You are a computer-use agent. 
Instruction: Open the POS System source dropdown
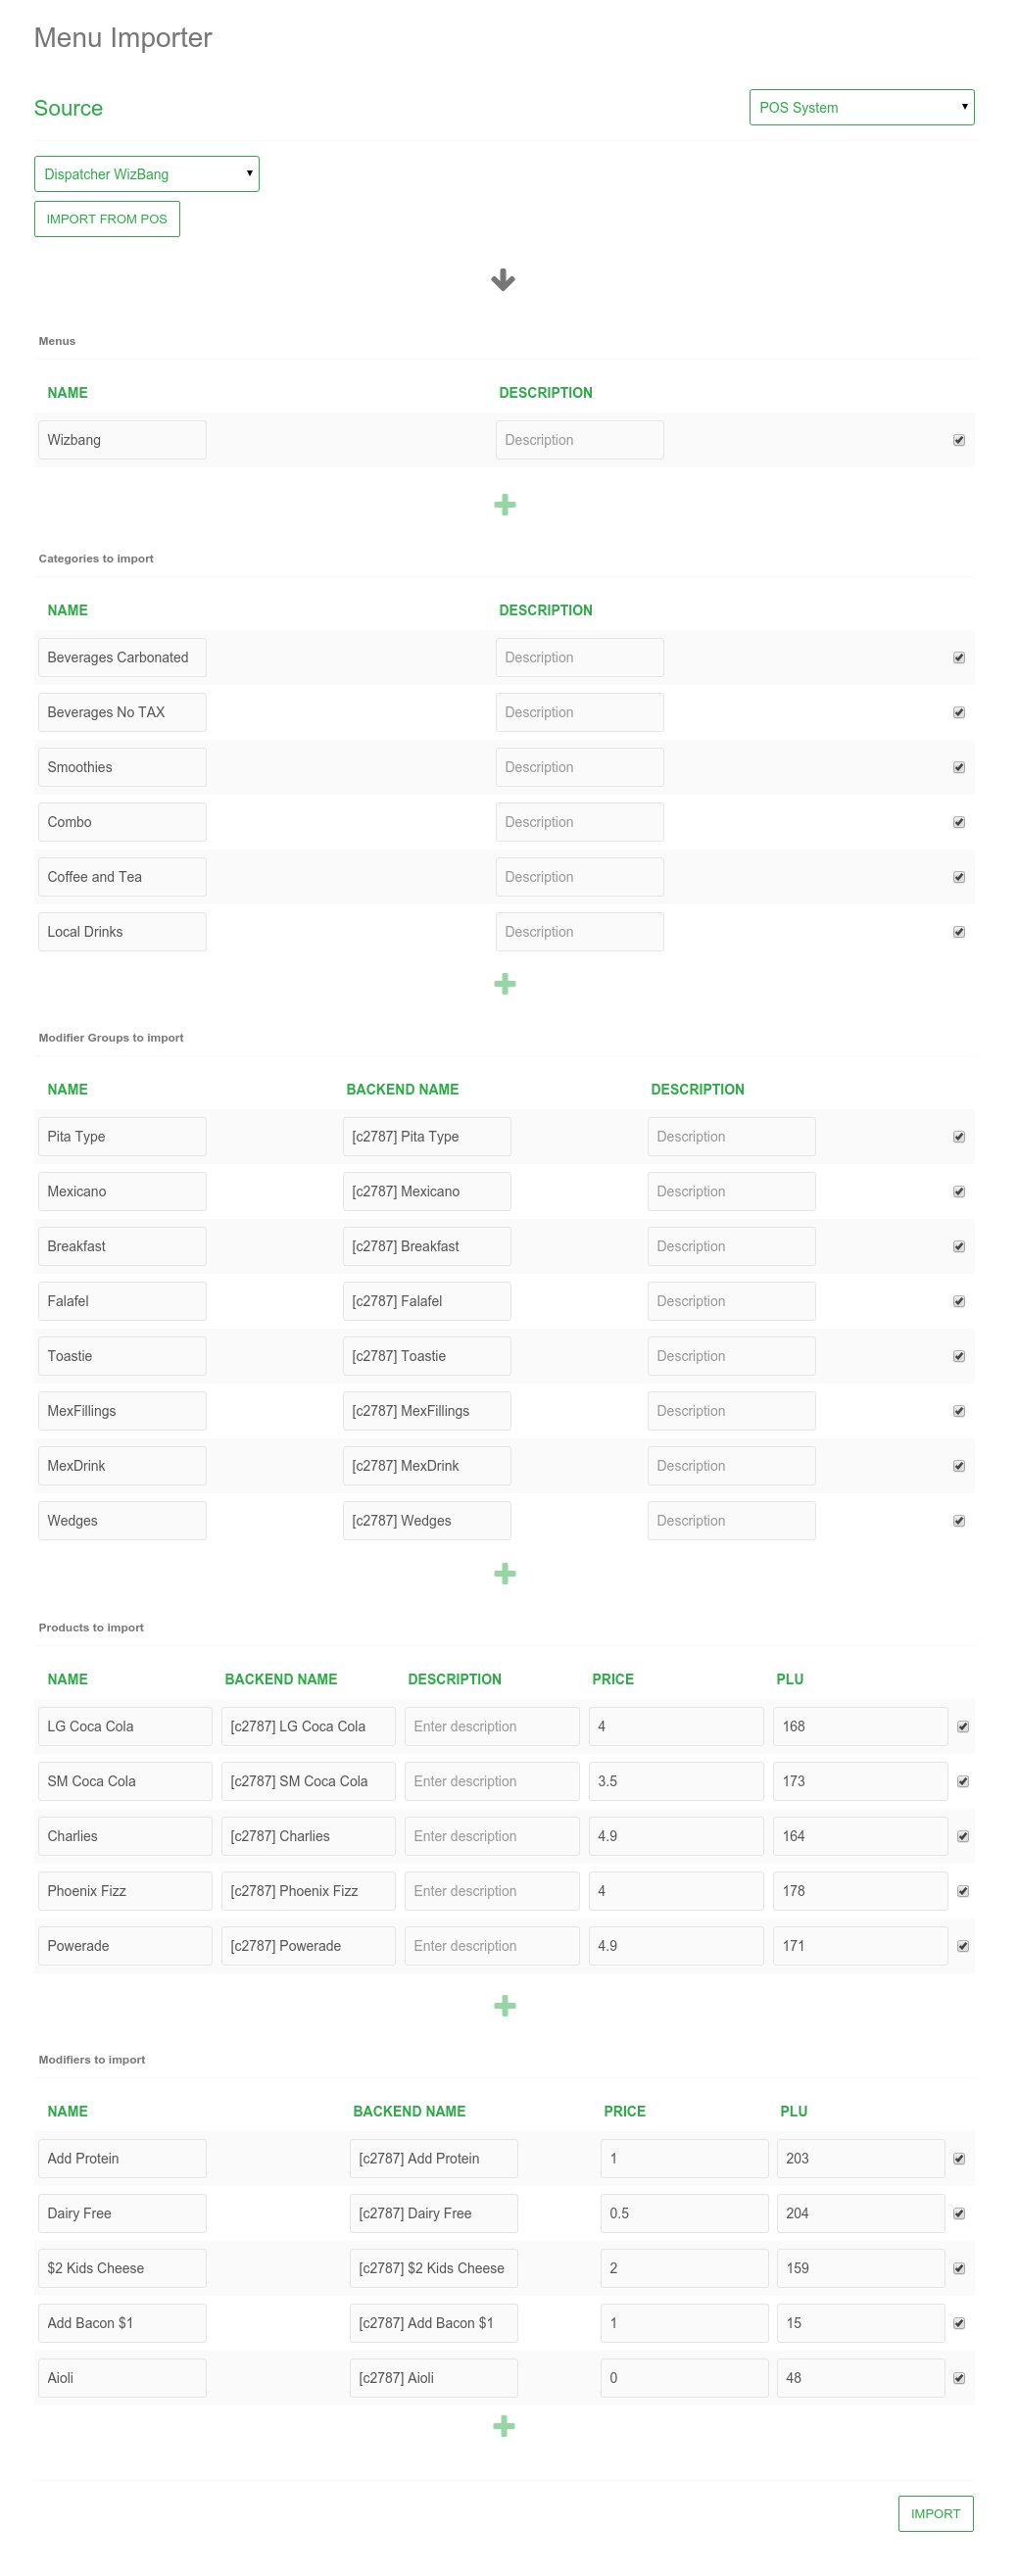(861, 107)
